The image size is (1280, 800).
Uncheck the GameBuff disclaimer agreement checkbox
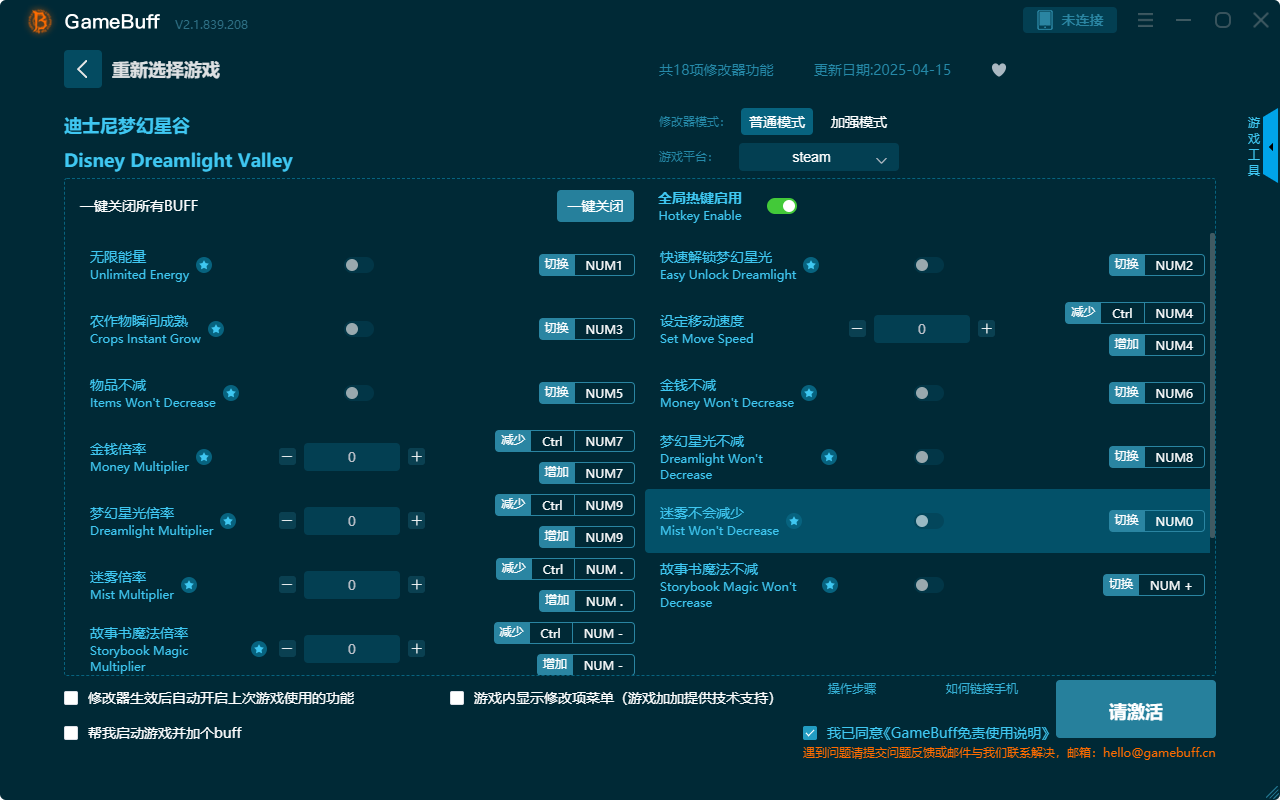810,733
